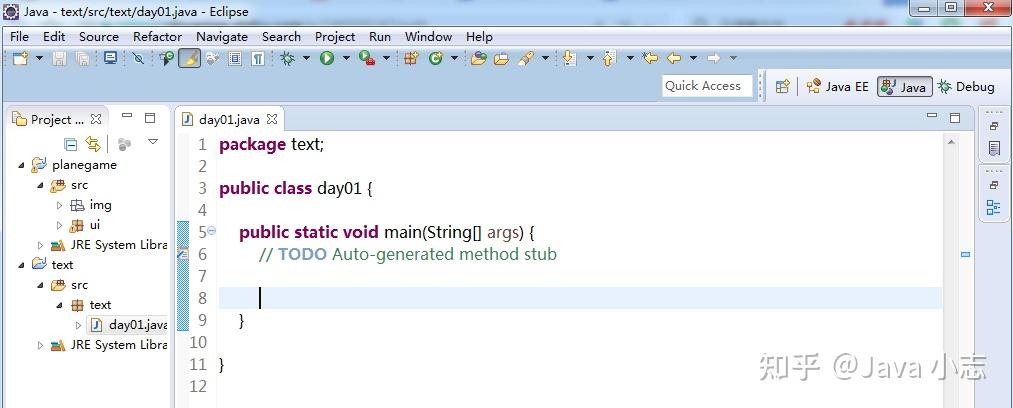Switch to the Java EE perspective
The width and height of the screenshot is (1013, 408).
coord(837,87)
